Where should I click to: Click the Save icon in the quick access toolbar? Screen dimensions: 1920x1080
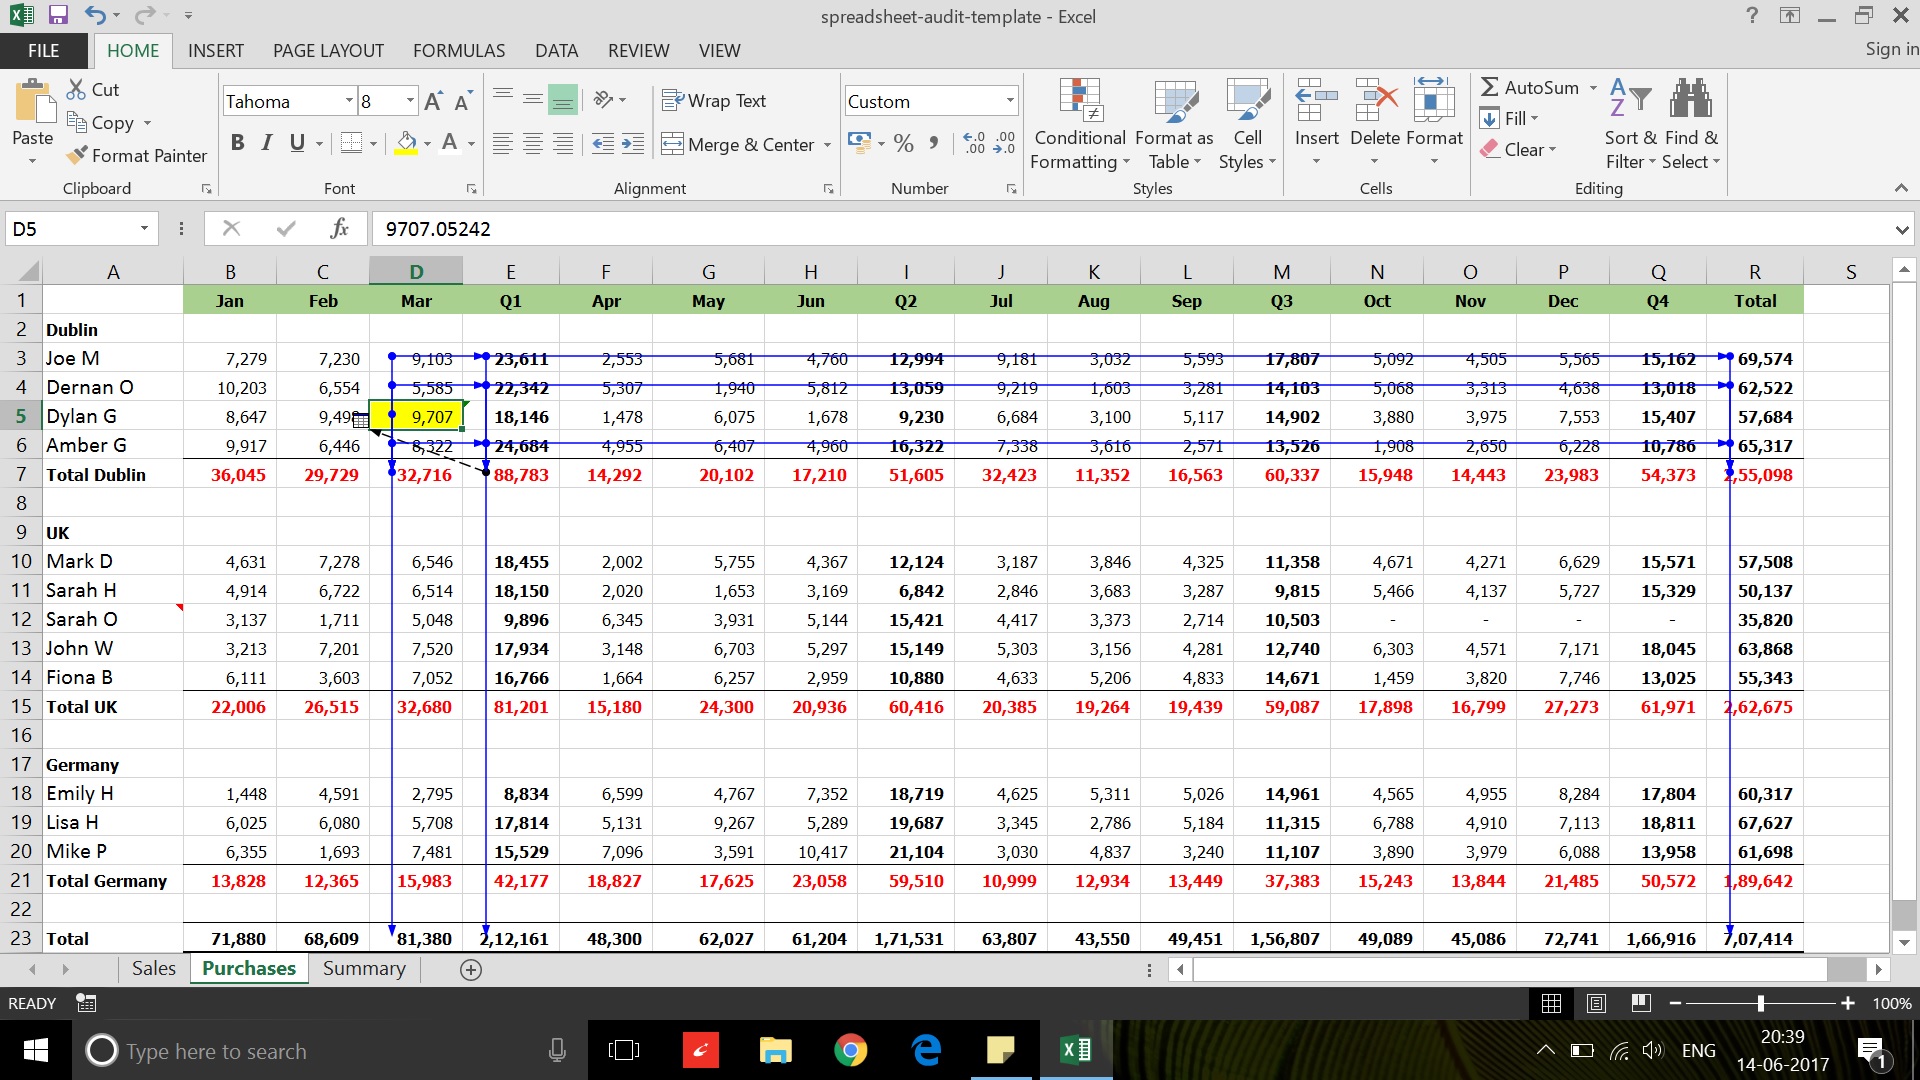pyautogui.click(x=58, y=15)
